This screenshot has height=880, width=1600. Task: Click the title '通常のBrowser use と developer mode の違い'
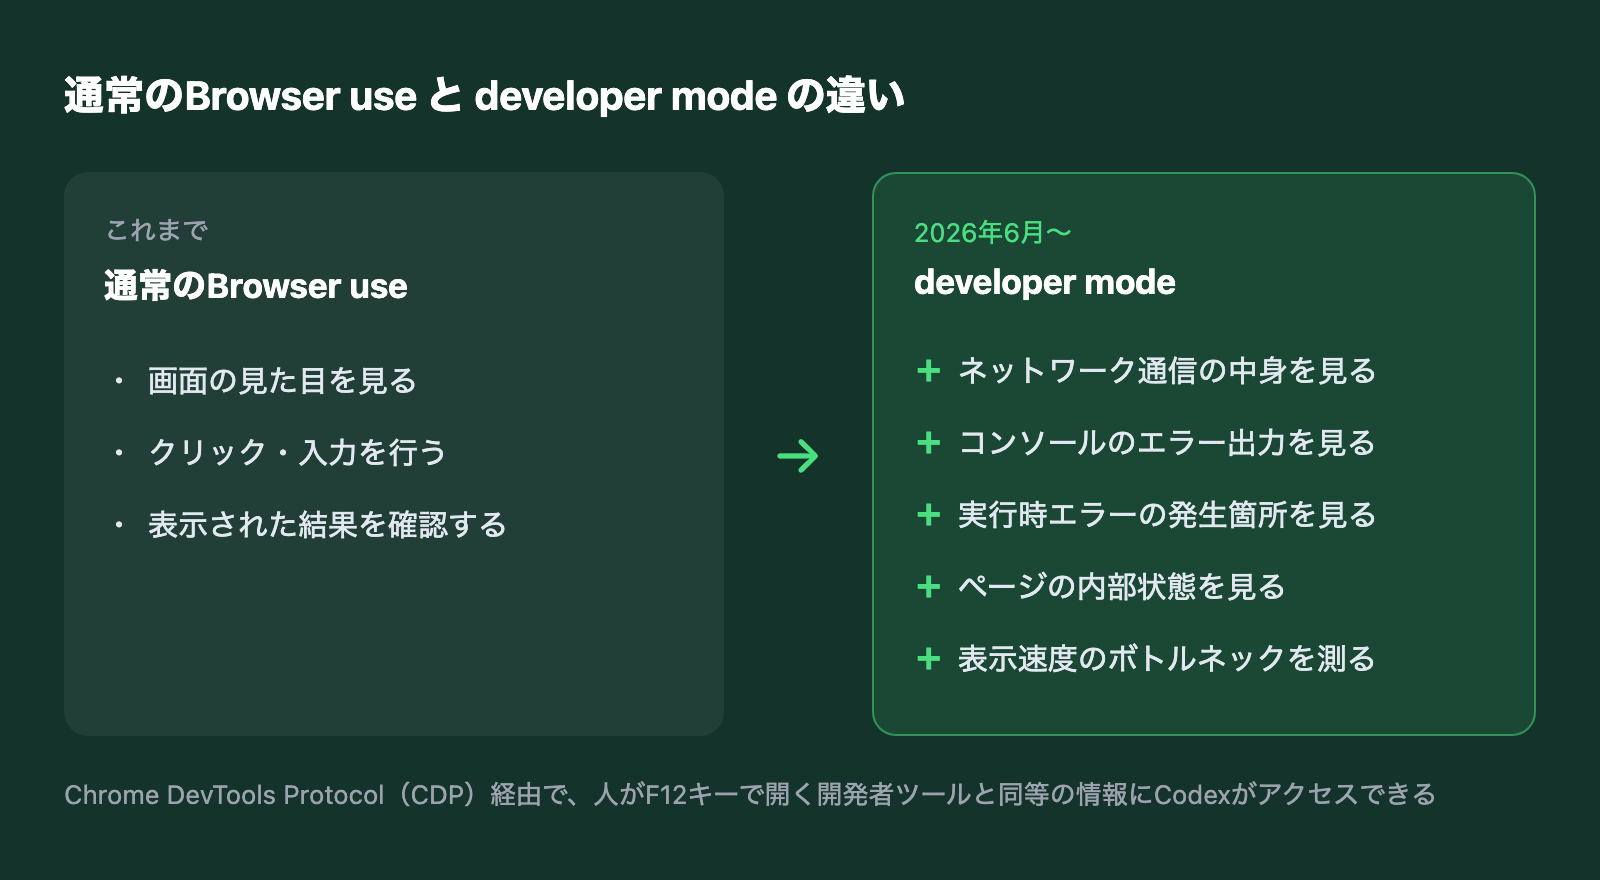tap(485, 96)
